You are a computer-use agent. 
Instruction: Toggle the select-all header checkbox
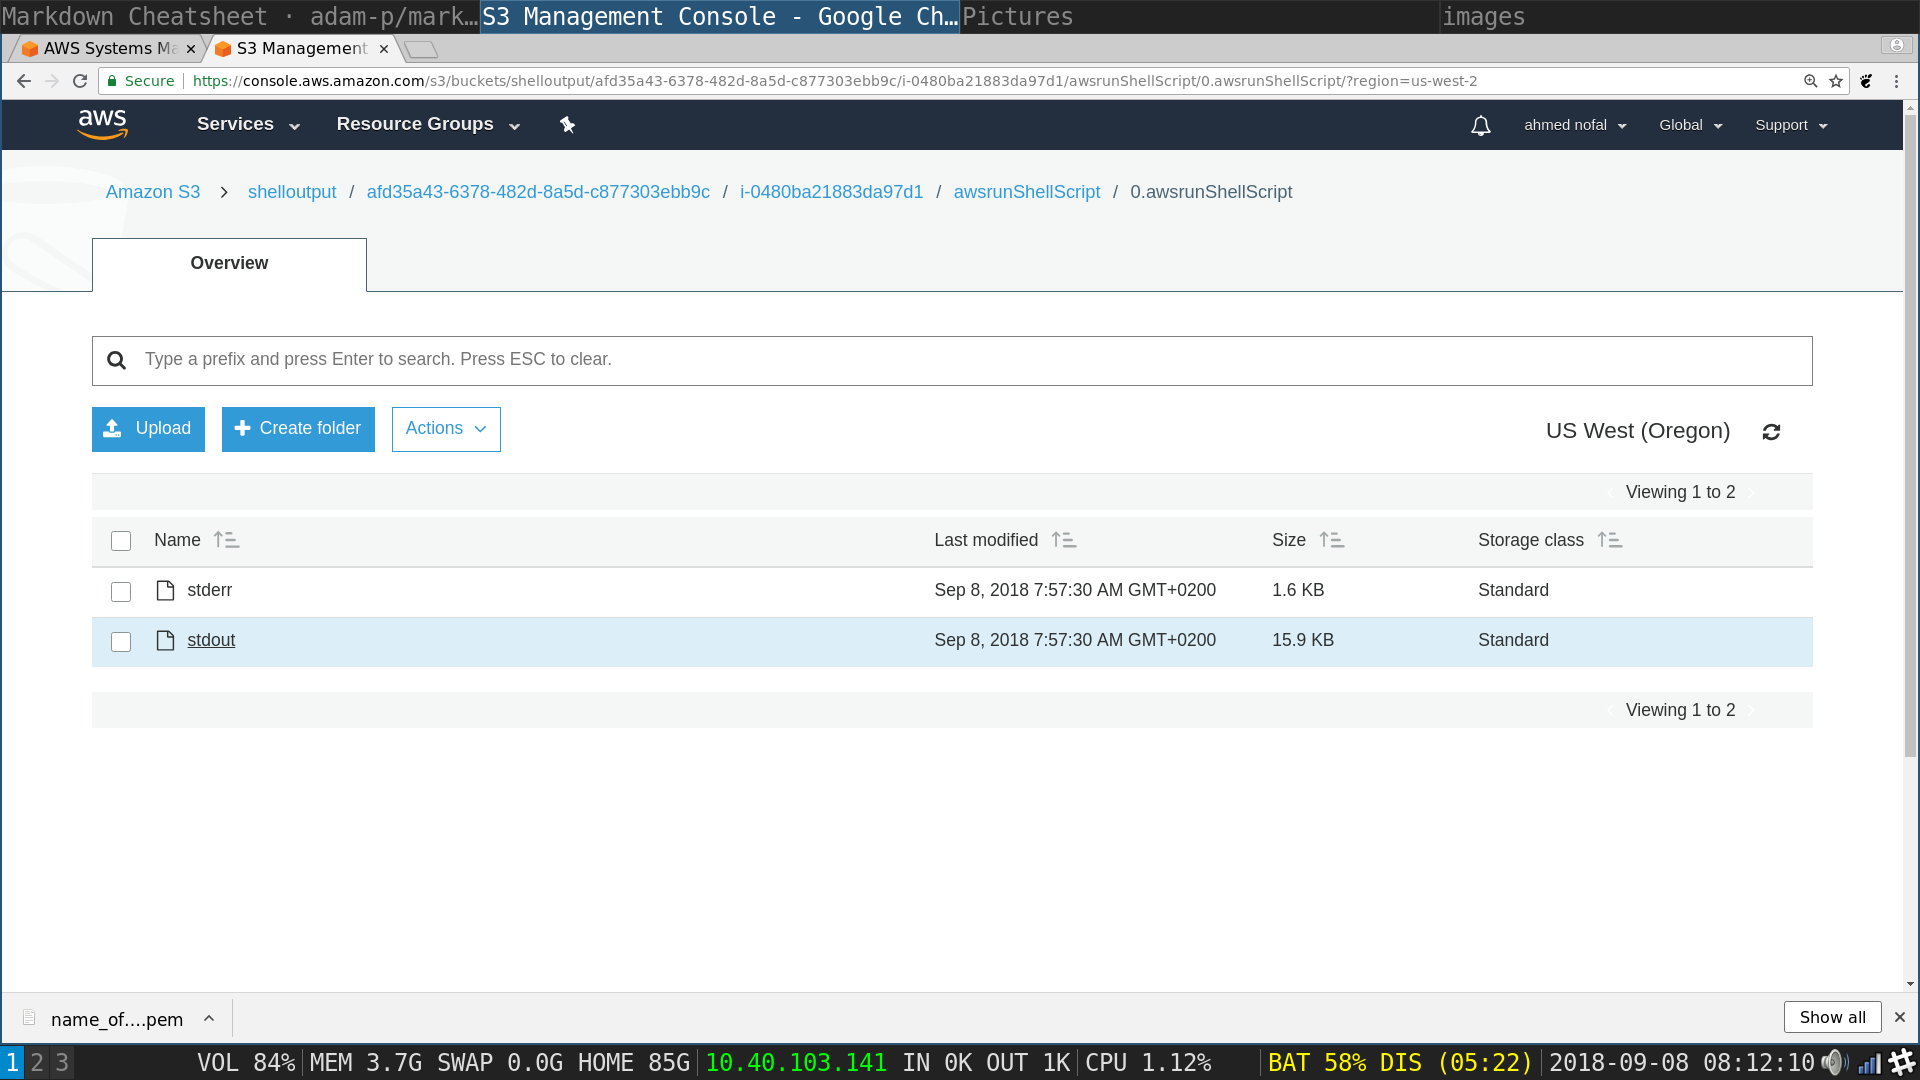(121, 541)
